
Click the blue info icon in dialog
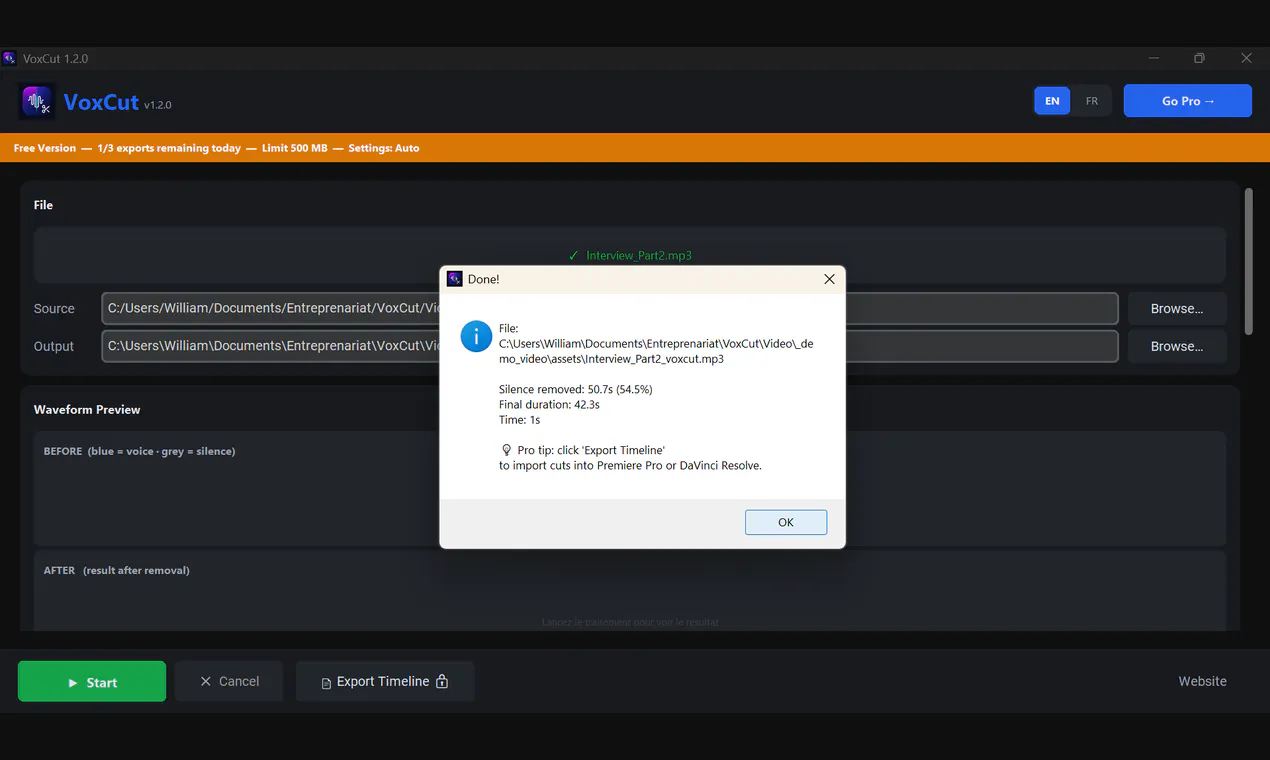coord(476,336)
